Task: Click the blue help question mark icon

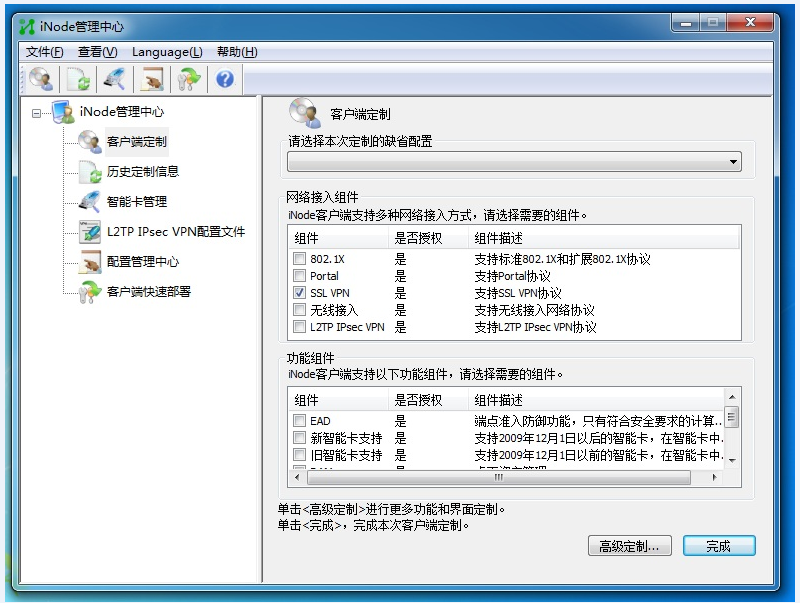Action: [x=225, y=79]
